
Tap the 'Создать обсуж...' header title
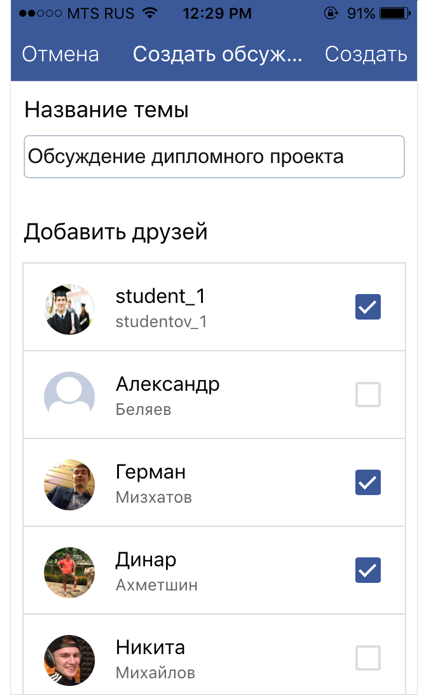coord(217,55)
